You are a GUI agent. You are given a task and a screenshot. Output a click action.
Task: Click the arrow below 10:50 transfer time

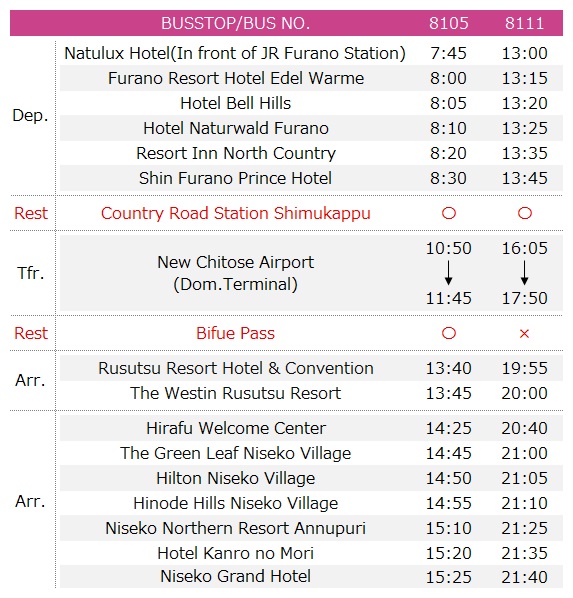point(449,273)
